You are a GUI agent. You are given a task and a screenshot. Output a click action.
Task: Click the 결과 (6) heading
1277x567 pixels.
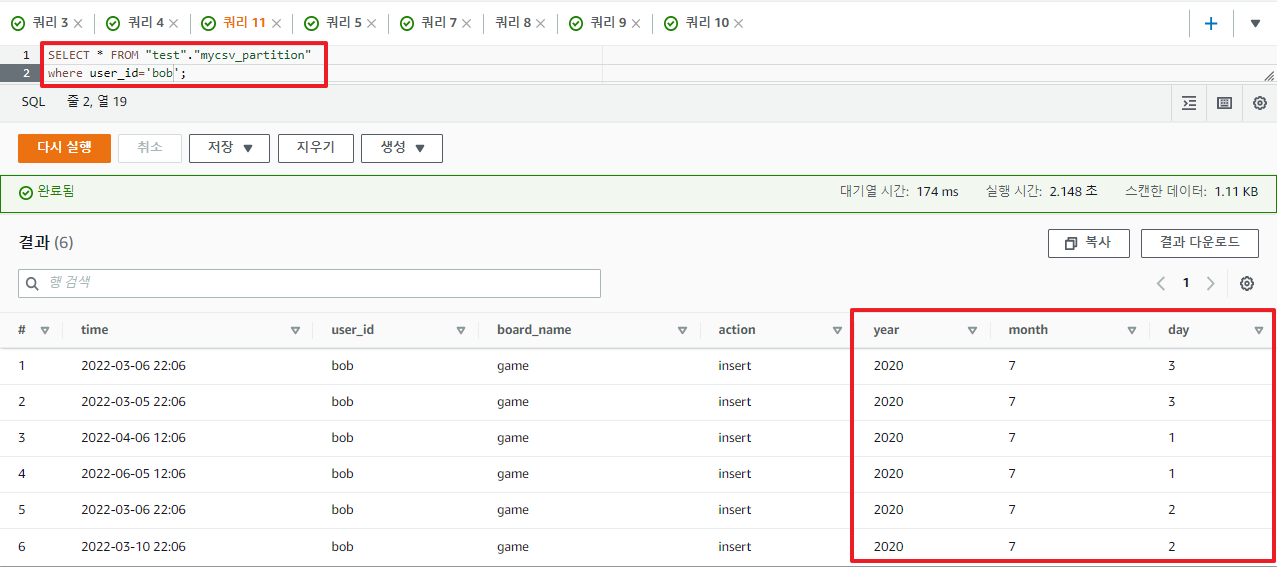pyautogui.click(x=46, y=243)
